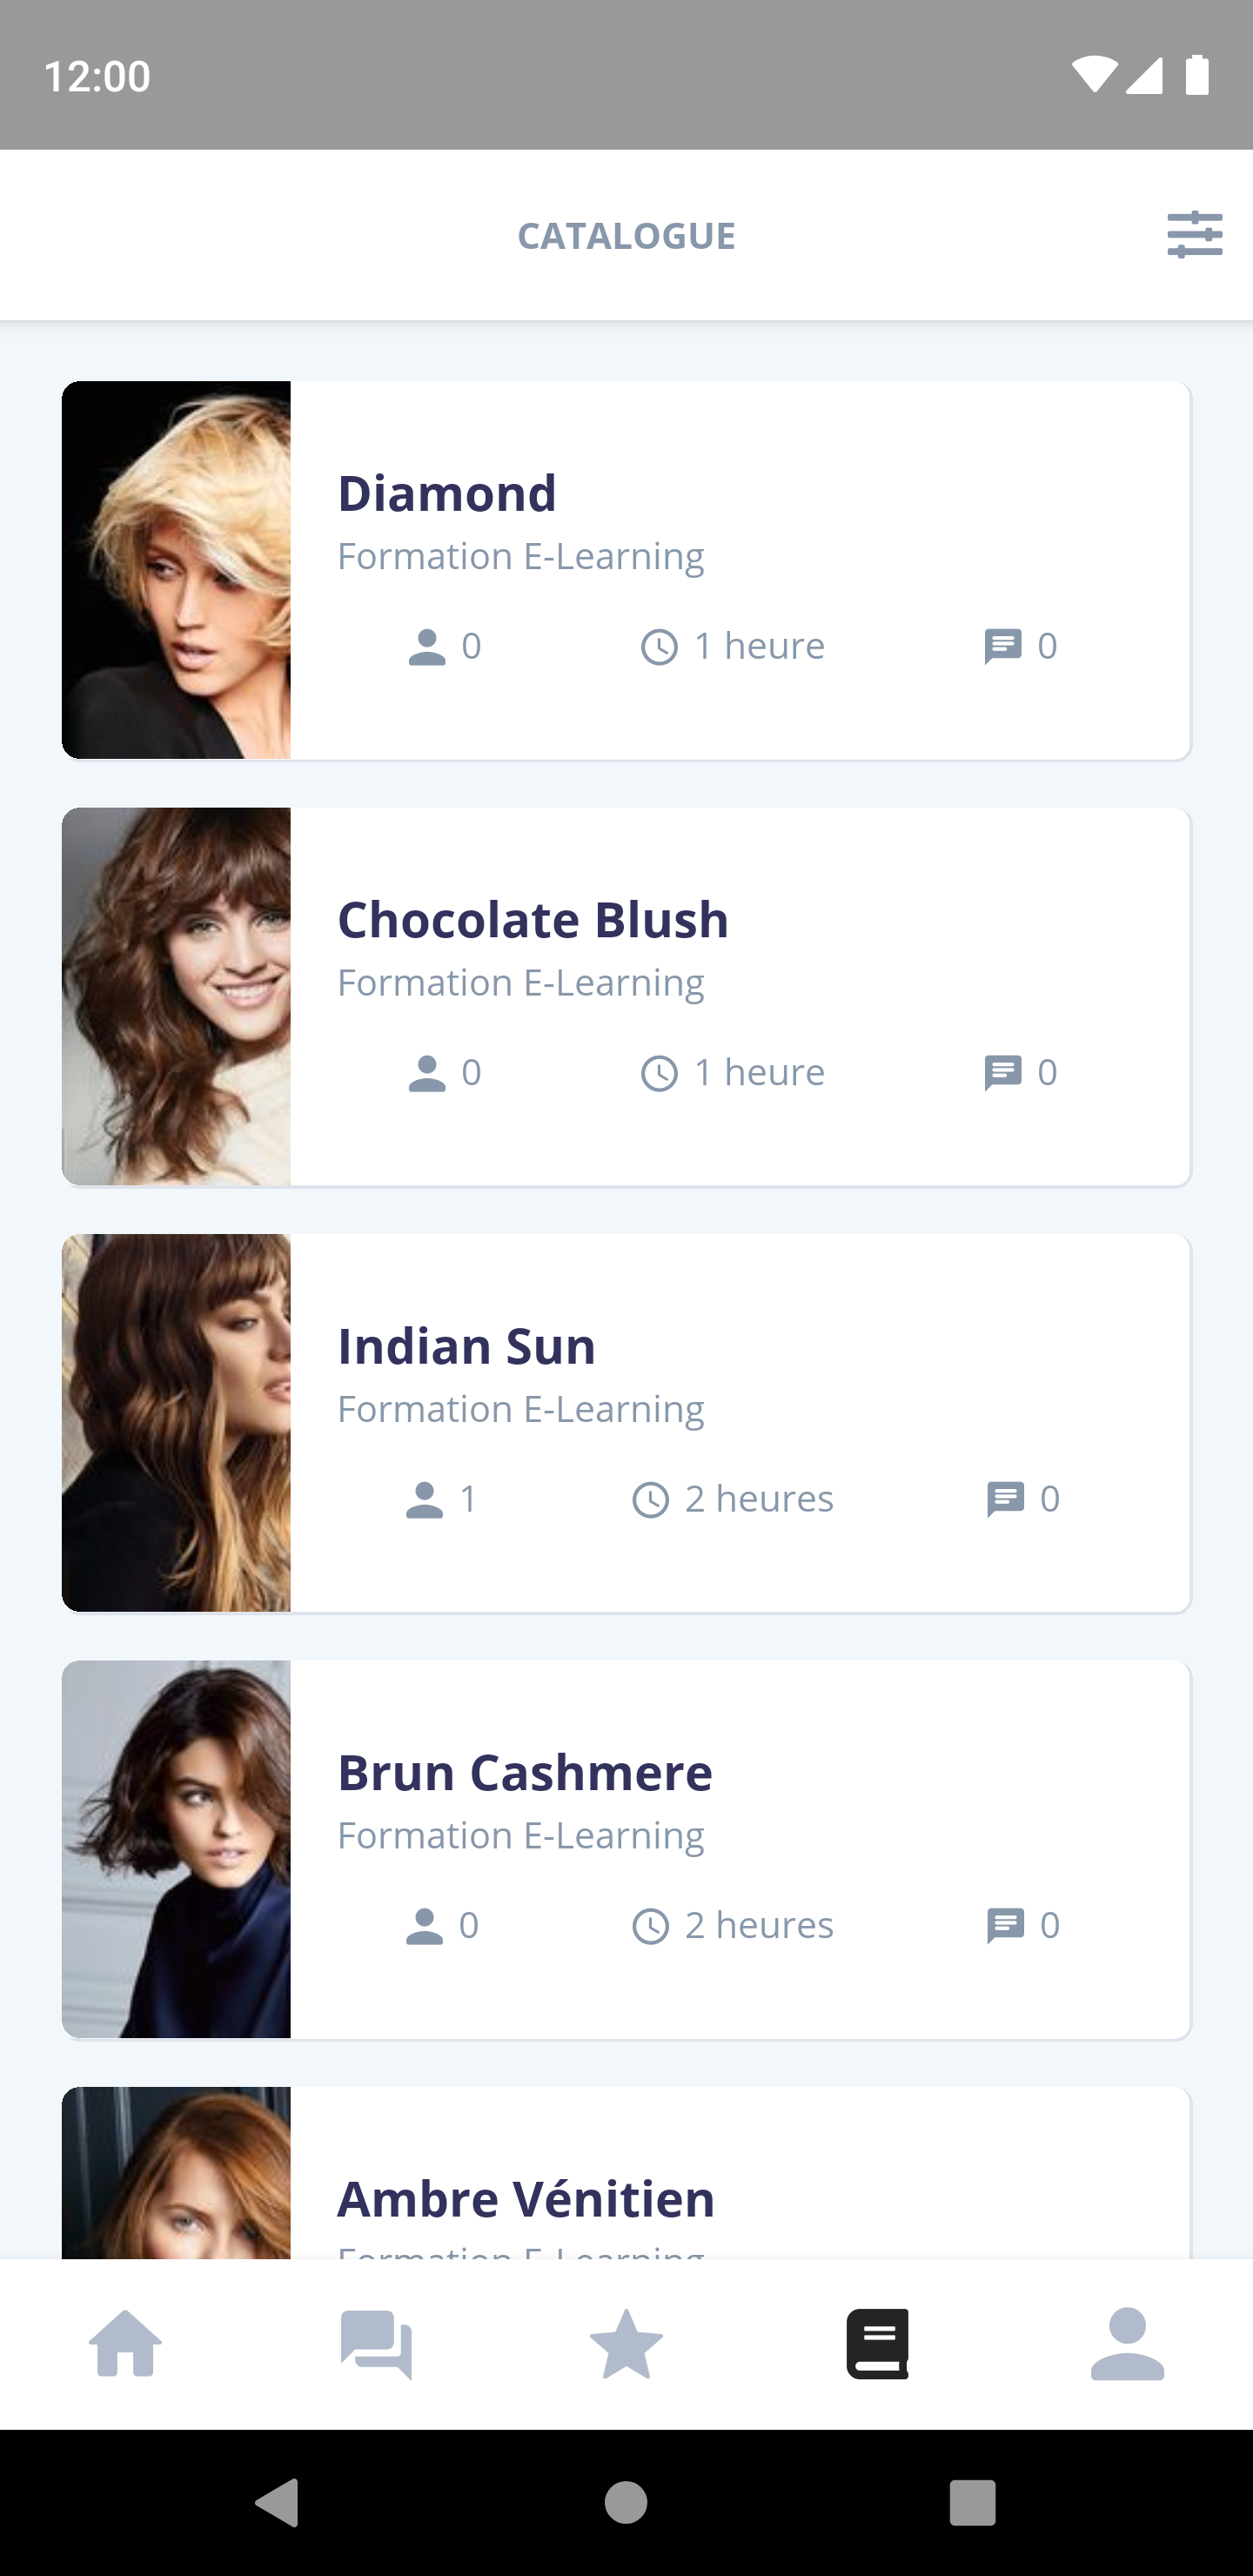Viewport: 1253px width, 2576px height.
Task: Tap the comments icon on Brun Cashmere card
Action: click(x=1004, y=1926)
